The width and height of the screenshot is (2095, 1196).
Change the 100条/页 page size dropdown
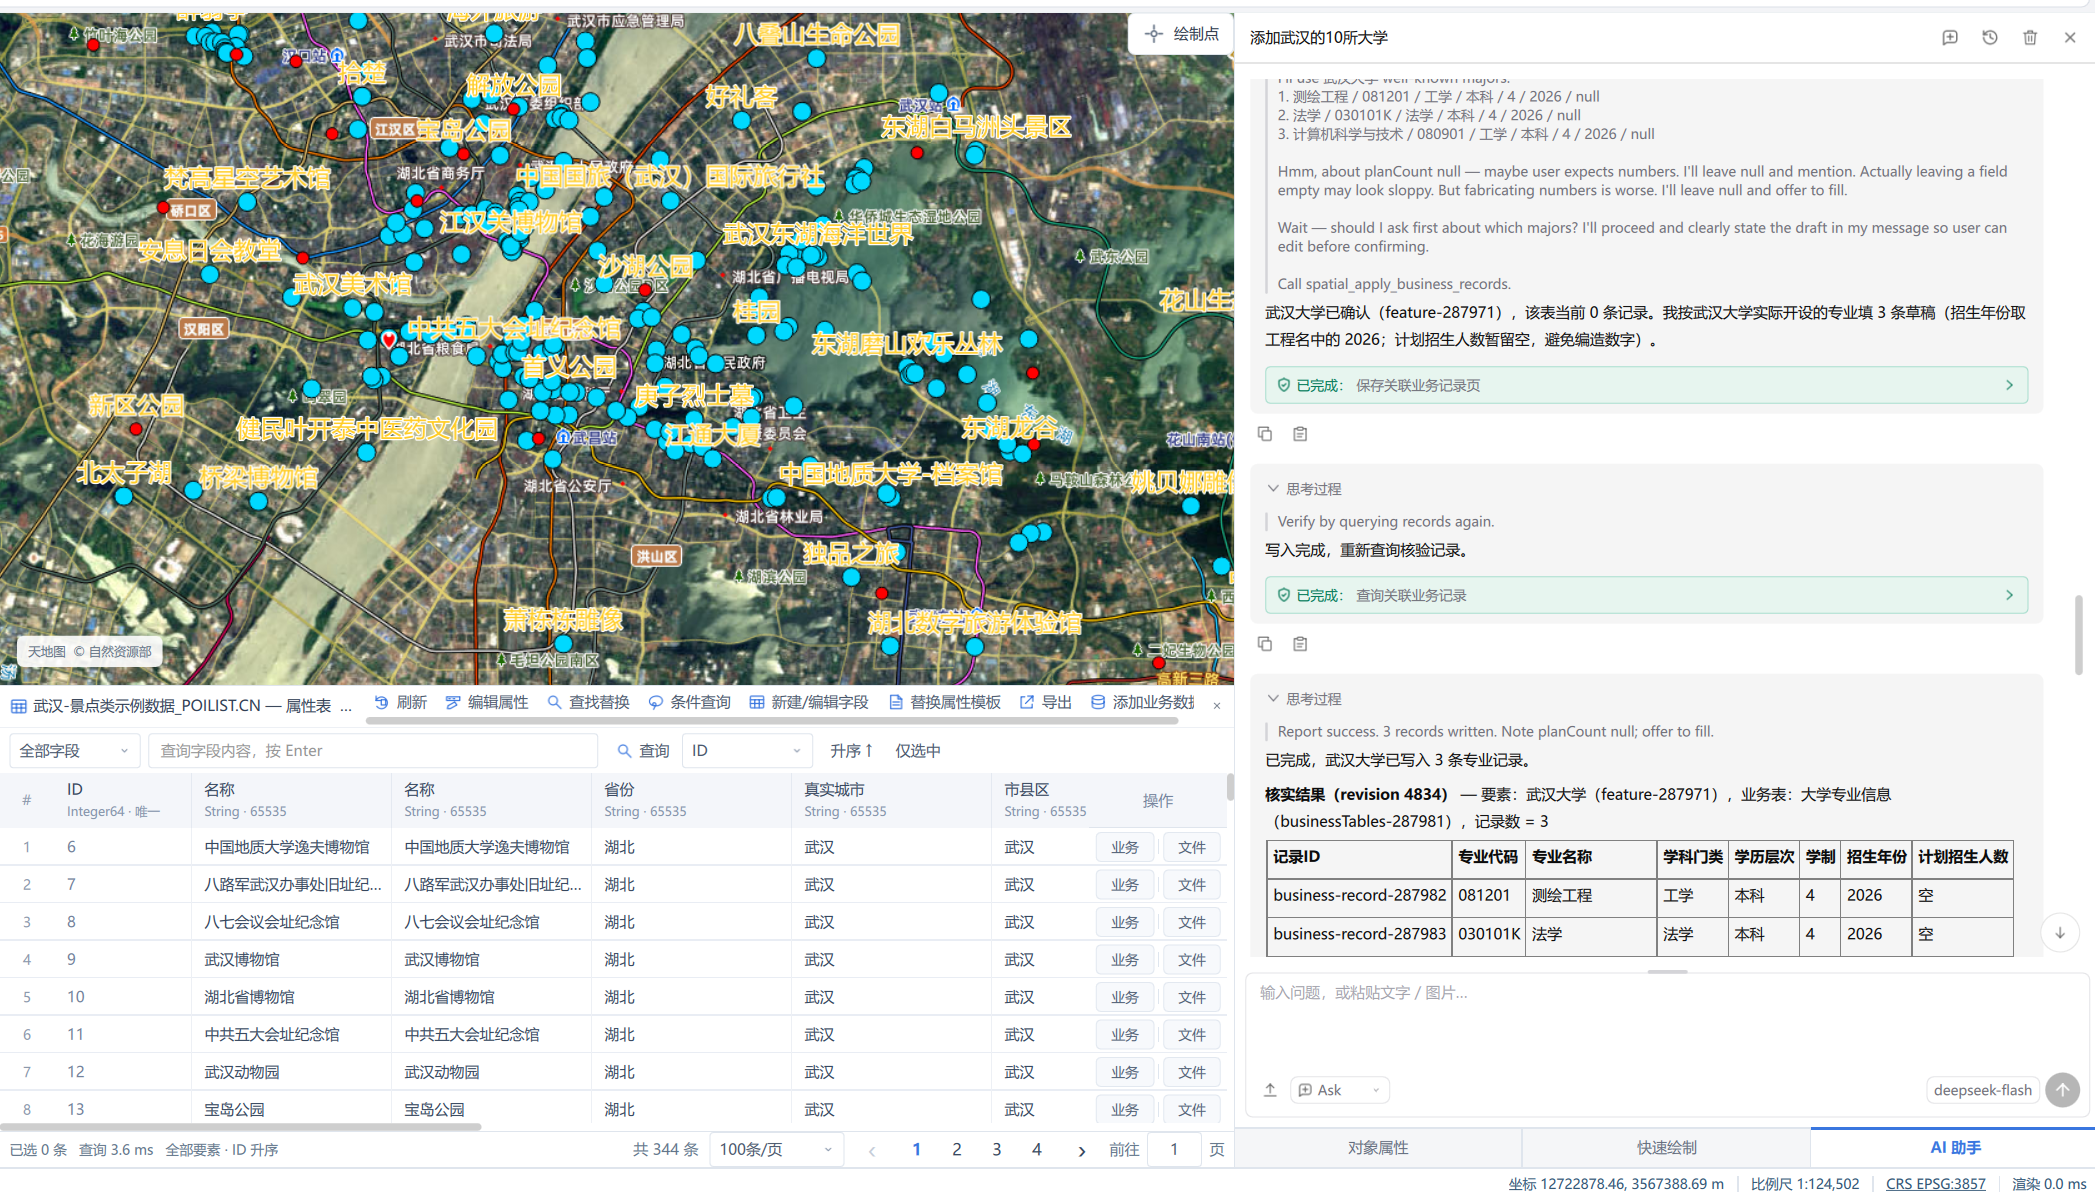click(x=776, y=1149)
